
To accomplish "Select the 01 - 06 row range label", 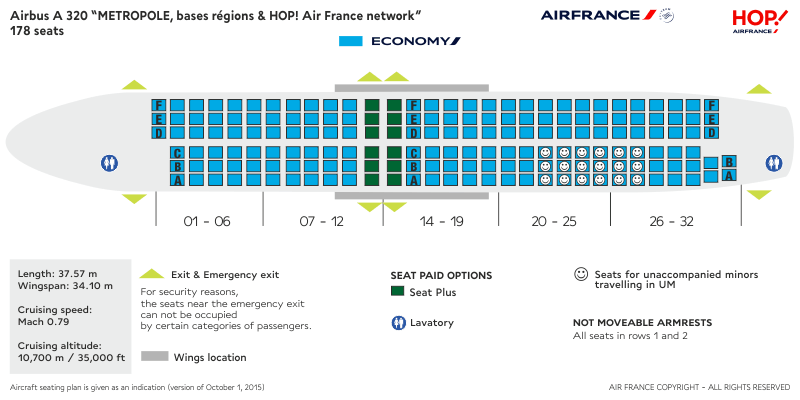I will pos(208,221).
